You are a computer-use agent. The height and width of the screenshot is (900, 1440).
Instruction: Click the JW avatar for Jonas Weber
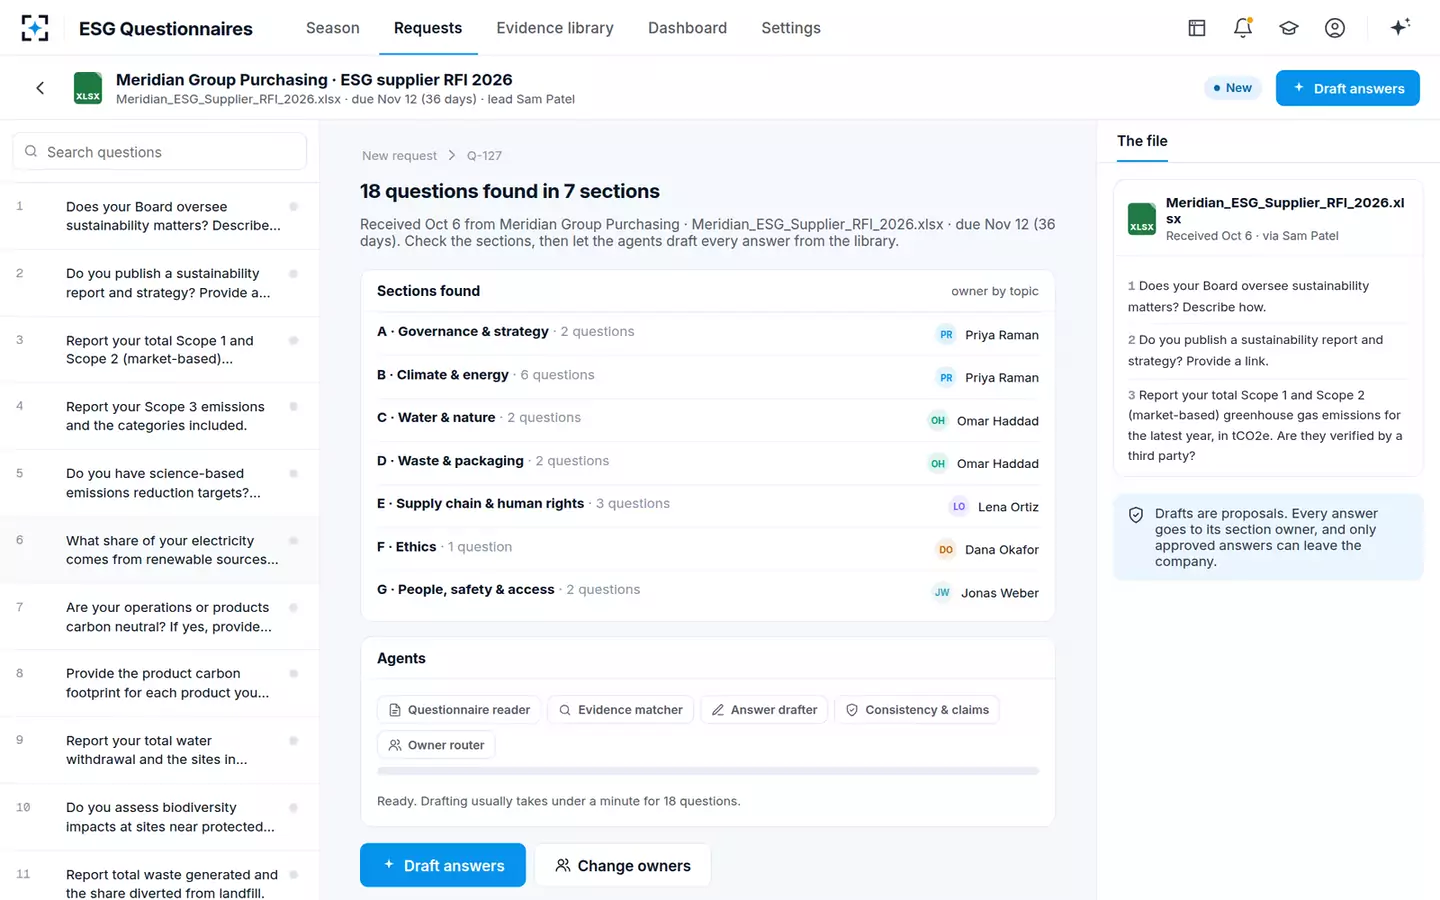(942, 593)
